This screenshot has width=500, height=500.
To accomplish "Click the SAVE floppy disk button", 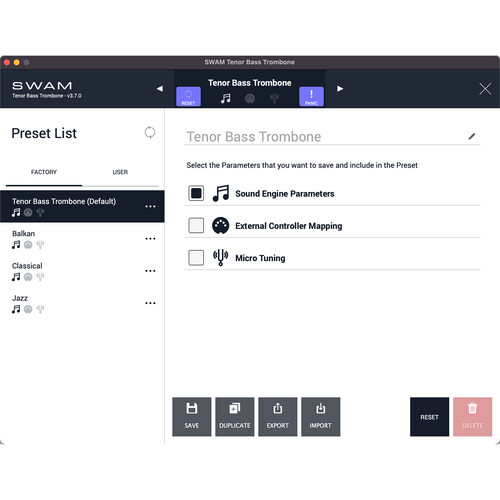I will (192, 417).
